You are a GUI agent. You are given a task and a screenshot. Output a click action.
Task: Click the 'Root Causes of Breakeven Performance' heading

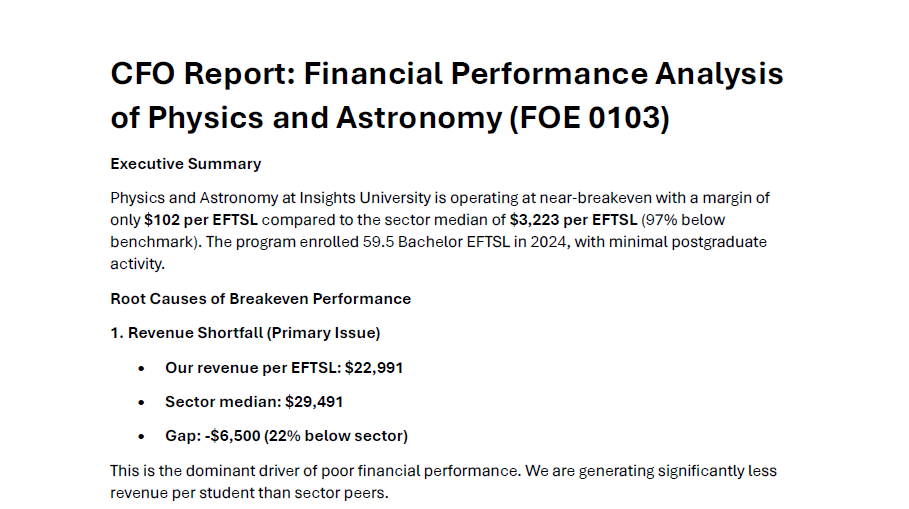pyautogui.click(x=260, y=299)
